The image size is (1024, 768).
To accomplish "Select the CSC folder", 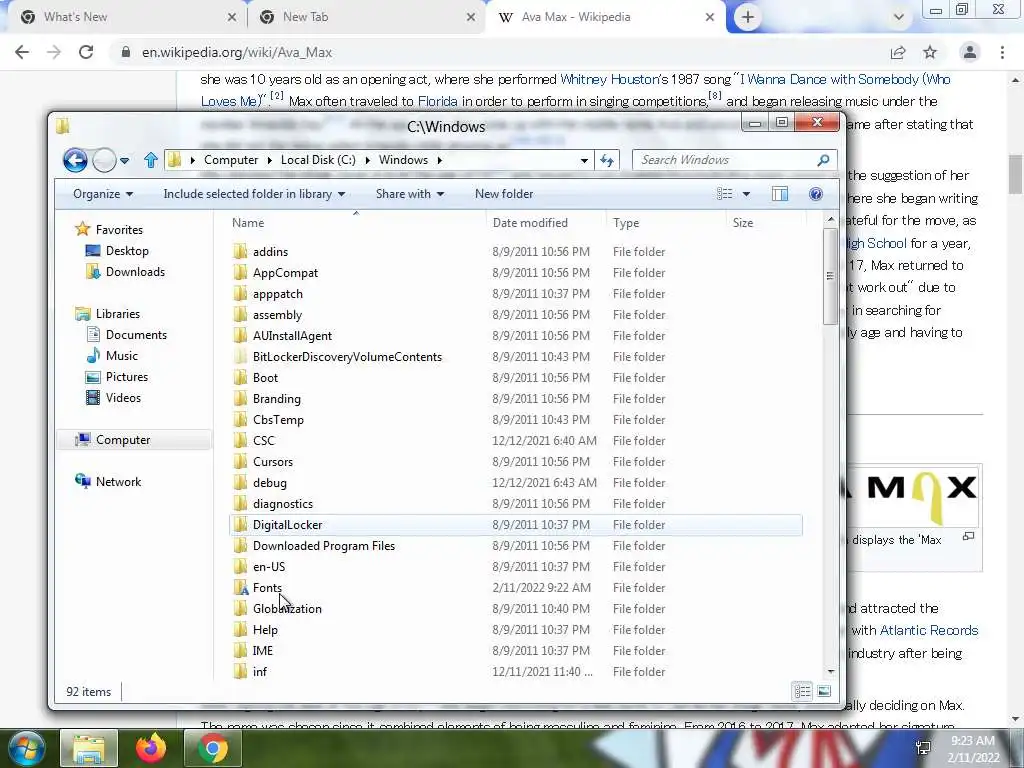I will [264, 441].
